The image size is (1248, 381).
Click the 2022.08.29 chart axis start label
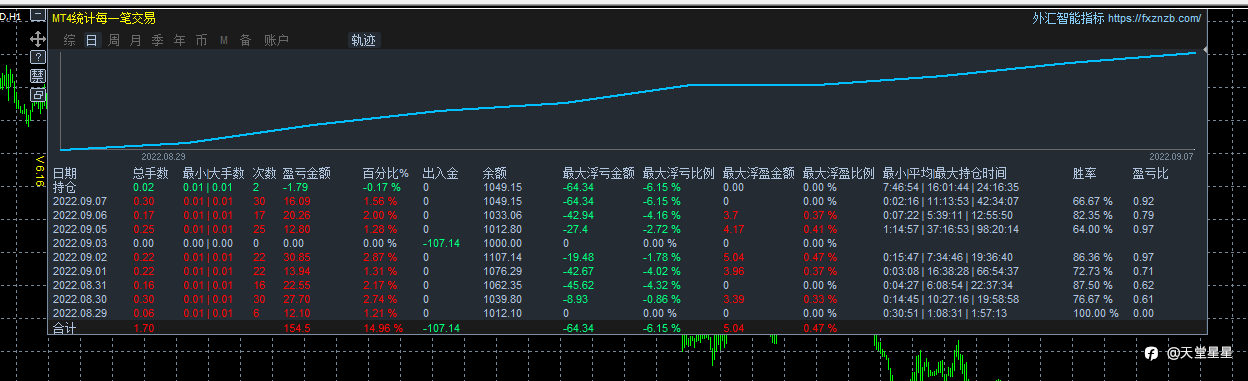tap(163, 156)
